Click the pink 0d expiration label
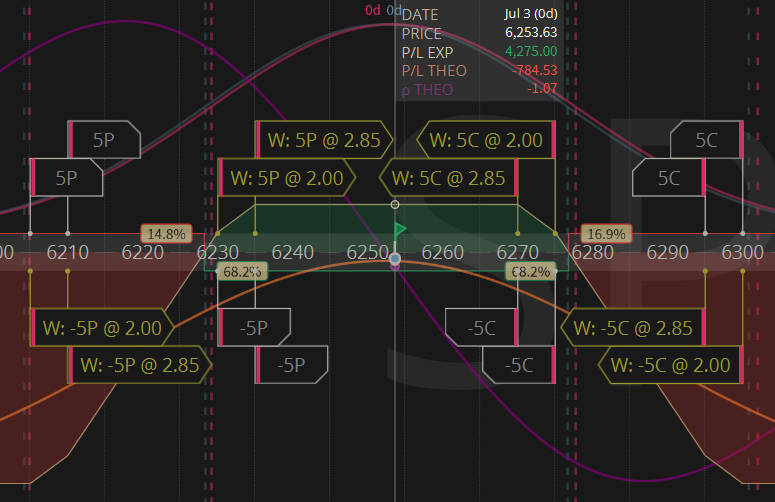This screenshot has width=775, height=502. coord(373,10)
